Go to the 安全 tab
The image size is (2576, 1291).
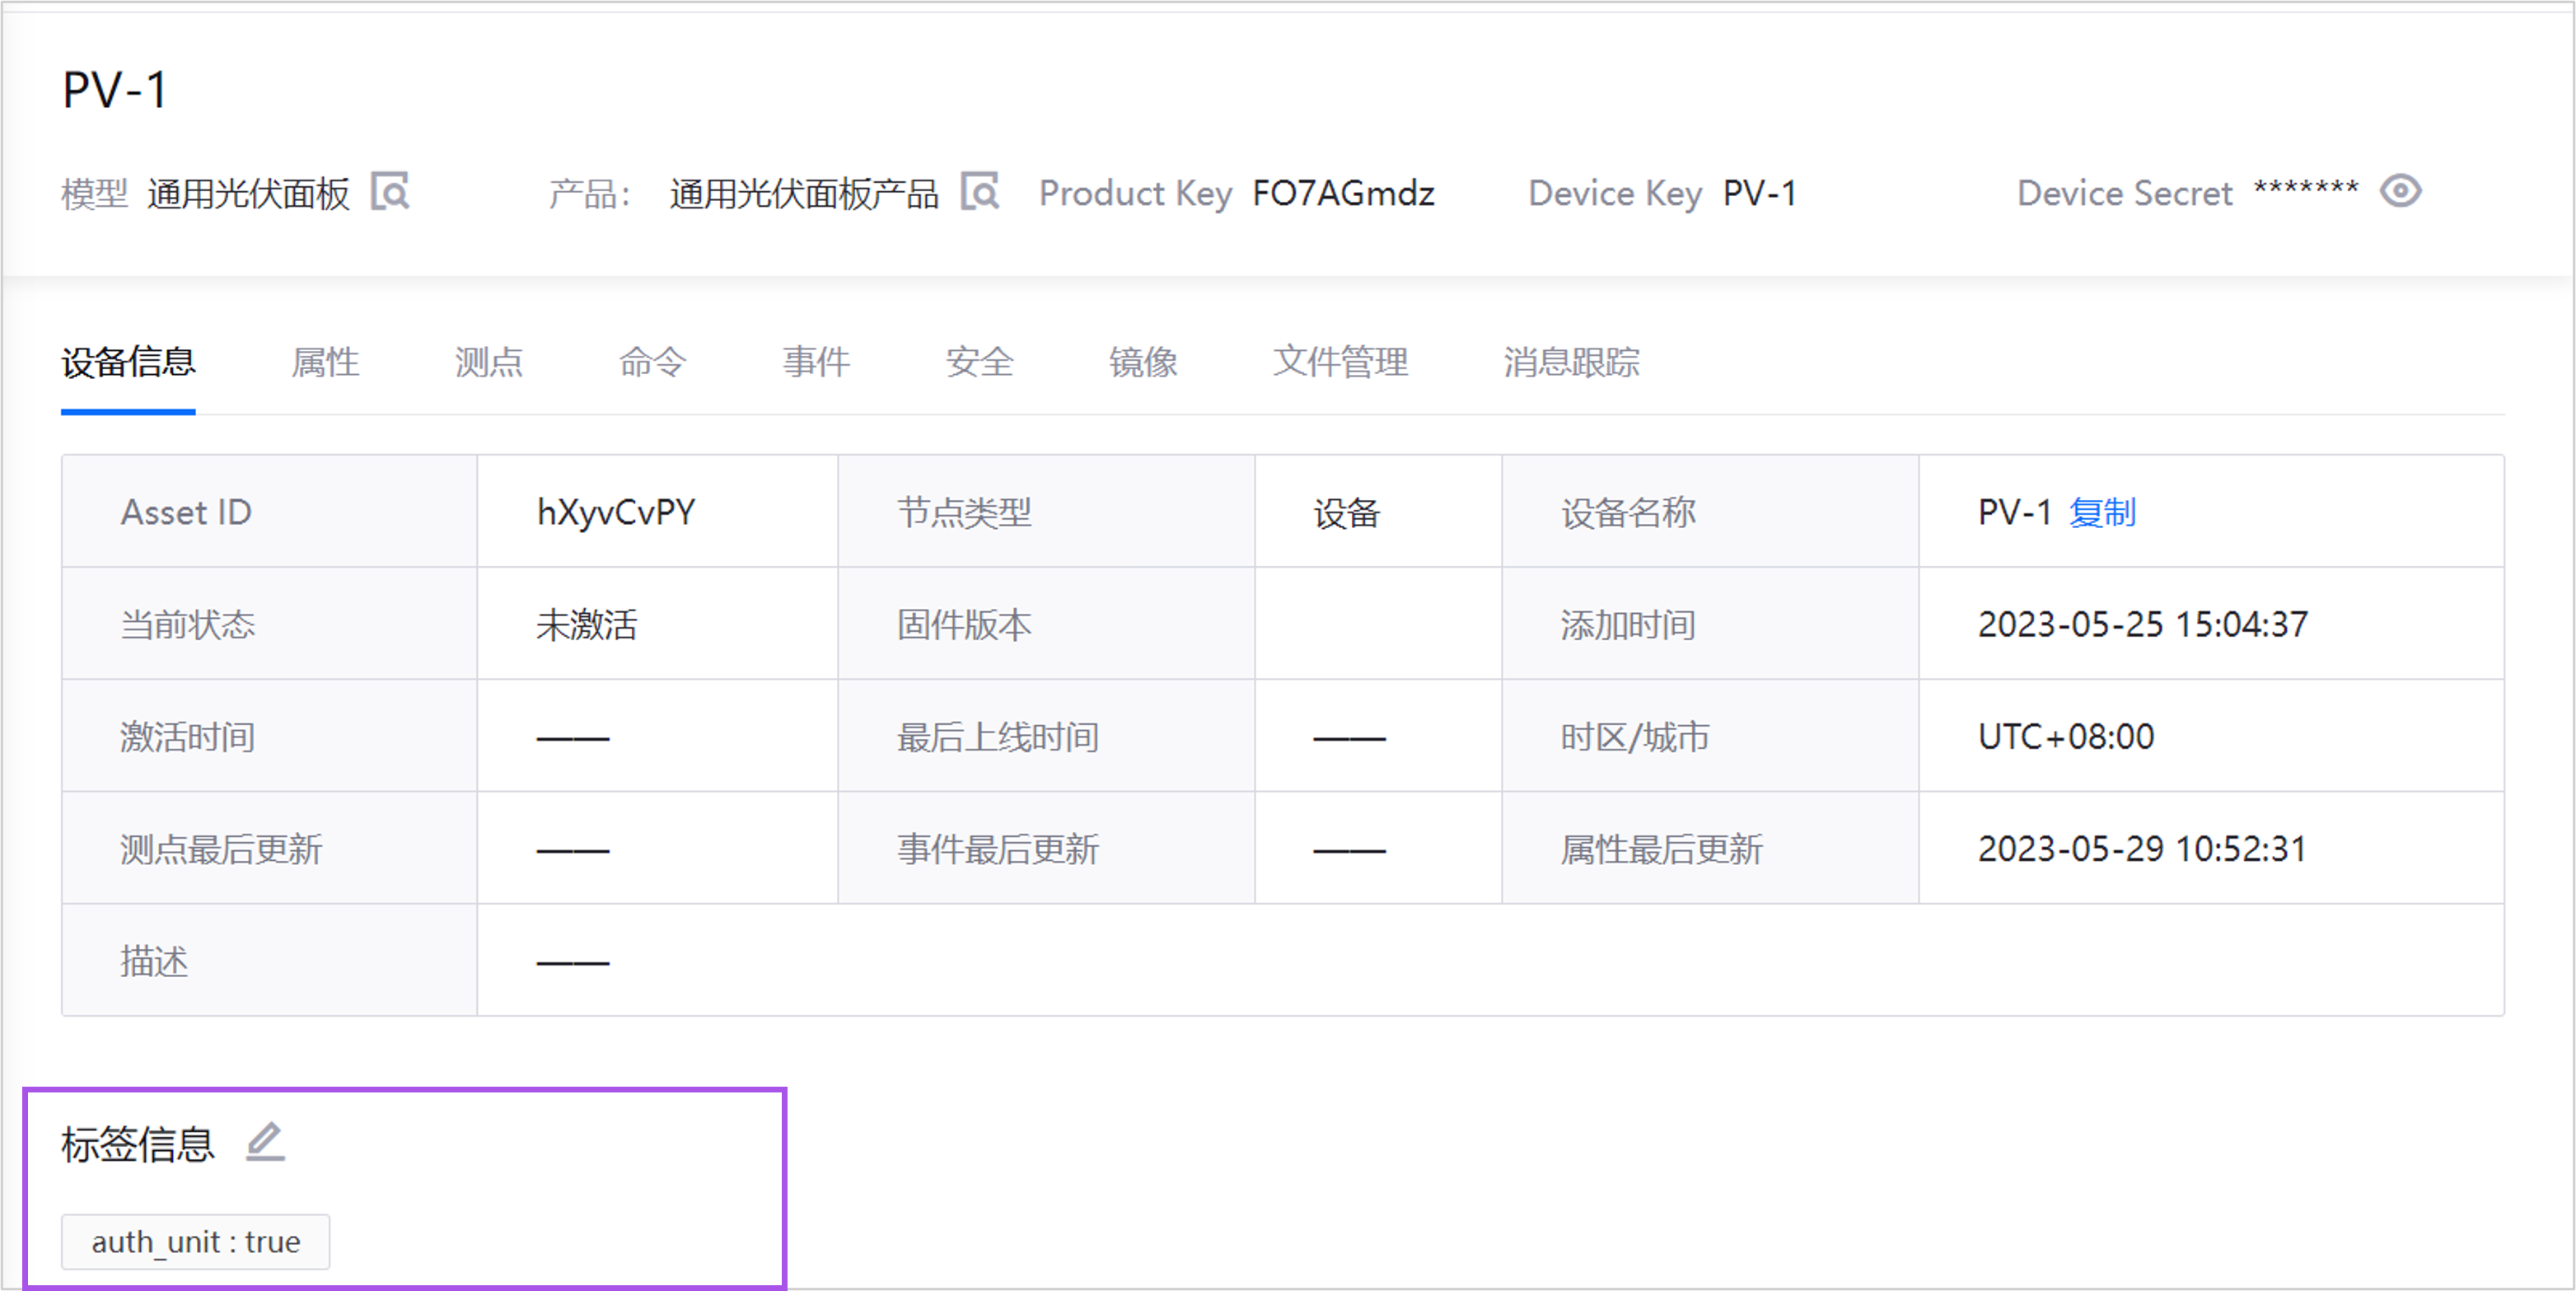pos(980,362)
